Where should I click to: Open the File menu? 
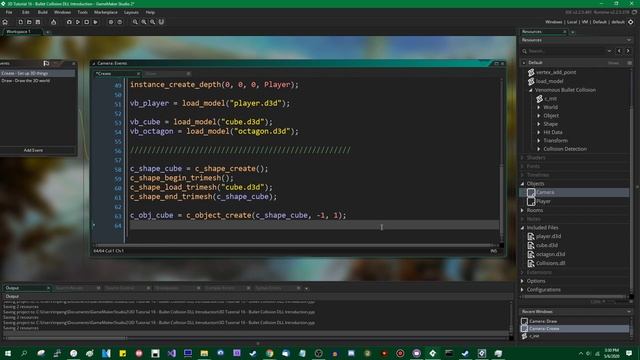9,12
